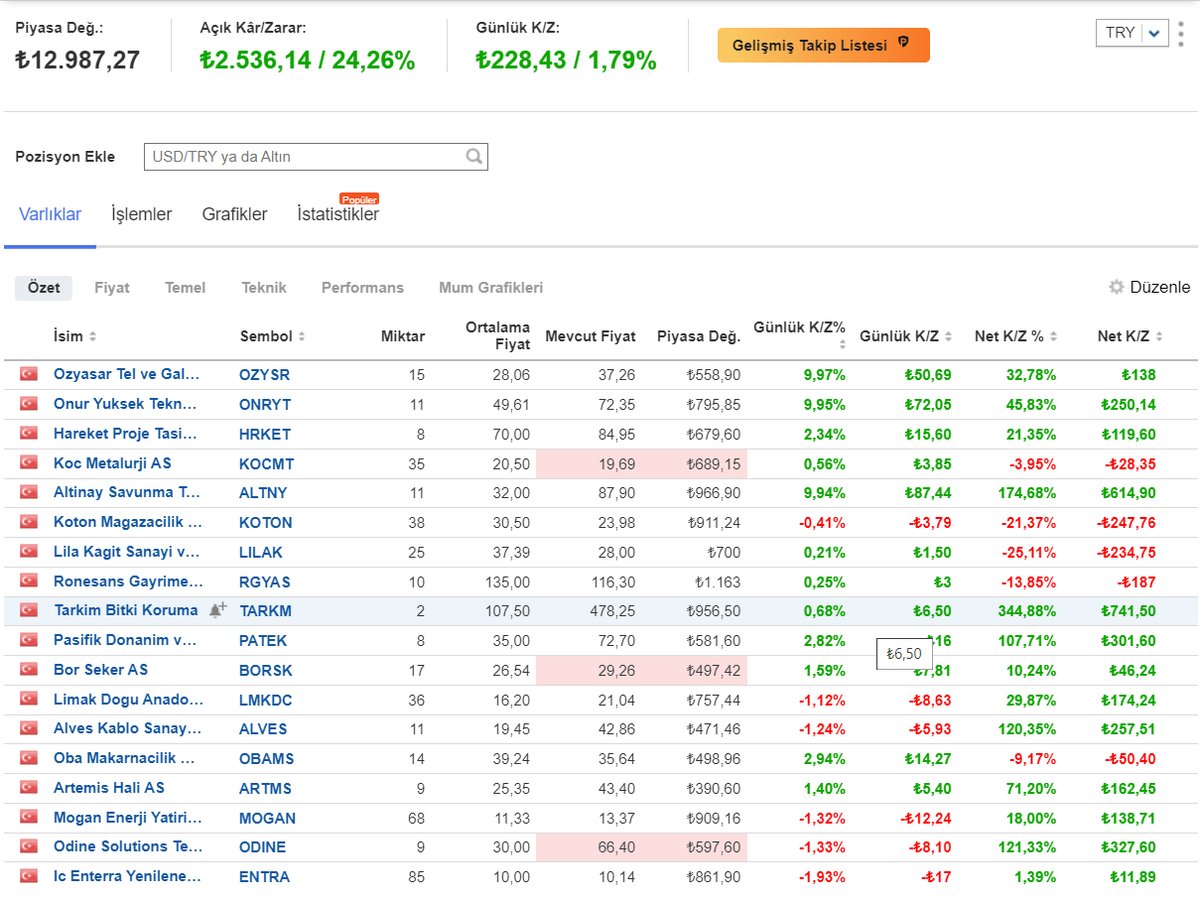Click market value ₺1.163 for RGYAS
Screen dimensions: 1200x902
coord(717,582)
